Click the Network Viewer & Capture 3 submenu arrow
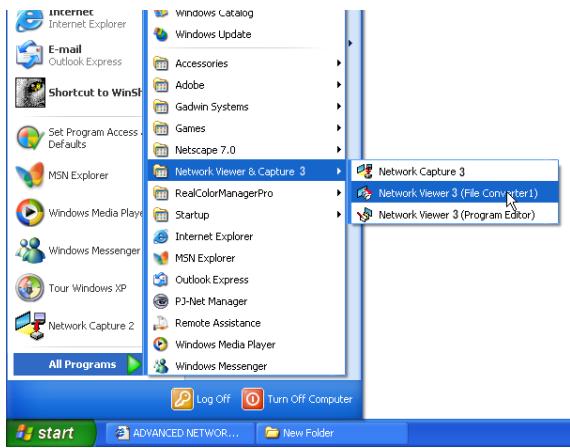 pyautogui.click(x=339, y=171)
